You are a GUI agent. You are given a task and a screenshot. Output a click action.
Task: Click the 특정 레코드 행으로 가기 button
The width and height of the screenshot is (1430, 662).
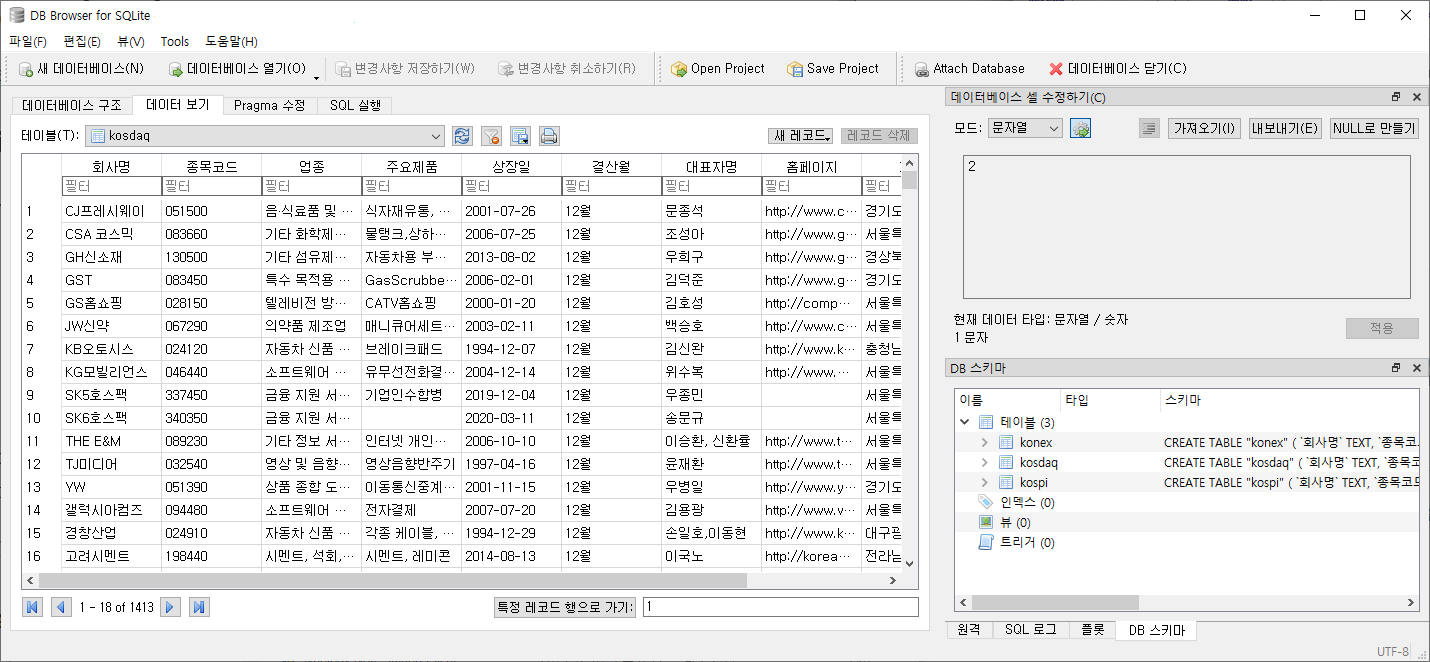(566, 607)
